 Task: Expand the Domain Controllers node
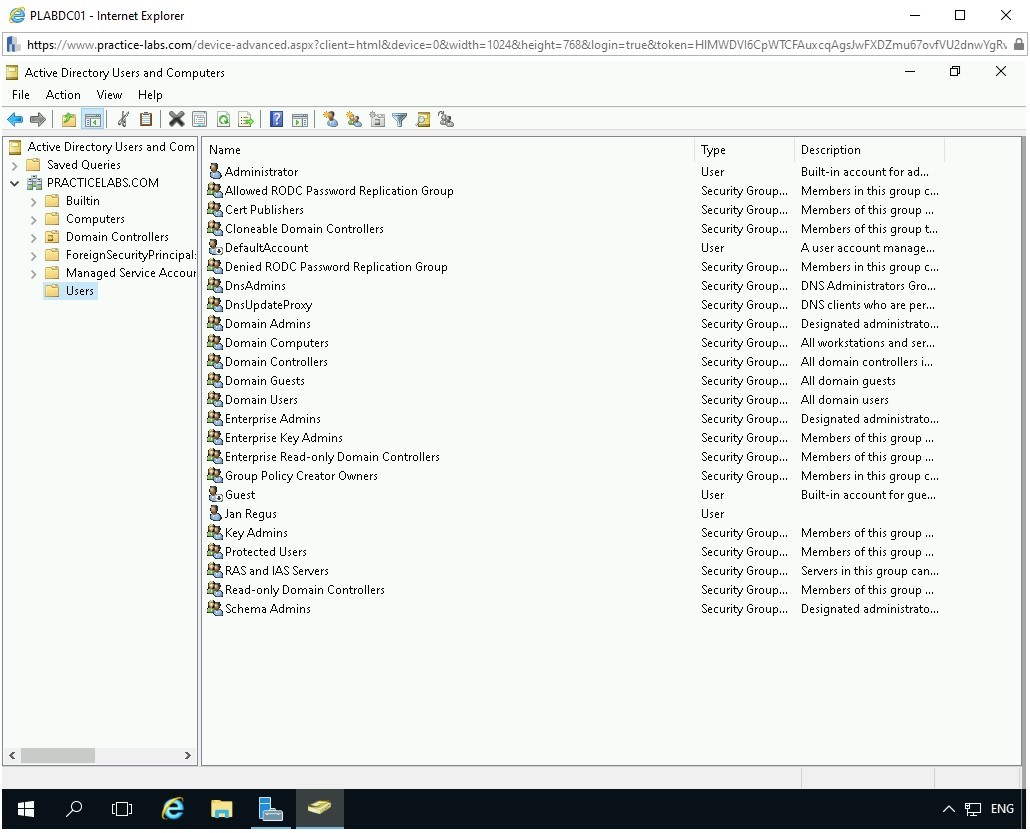(34, 237)
